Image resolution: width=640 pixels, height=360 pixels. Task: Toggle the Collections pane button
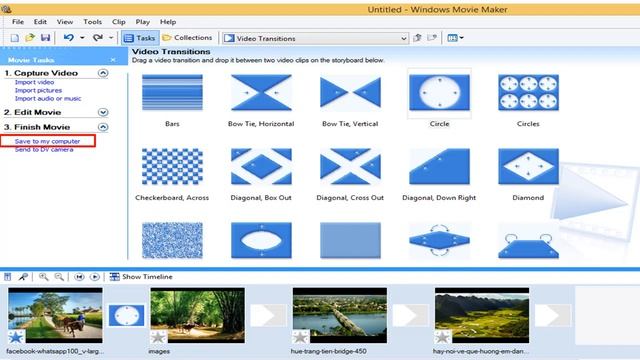point(187,38)
